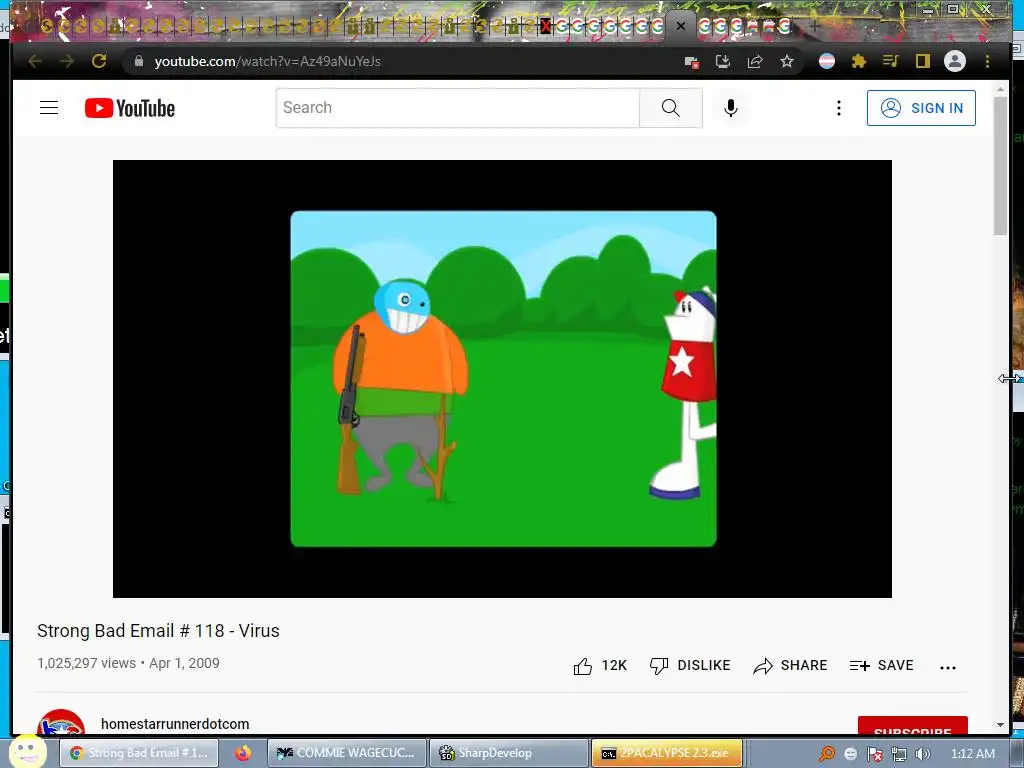Go to YouTube home via logo

130,108
